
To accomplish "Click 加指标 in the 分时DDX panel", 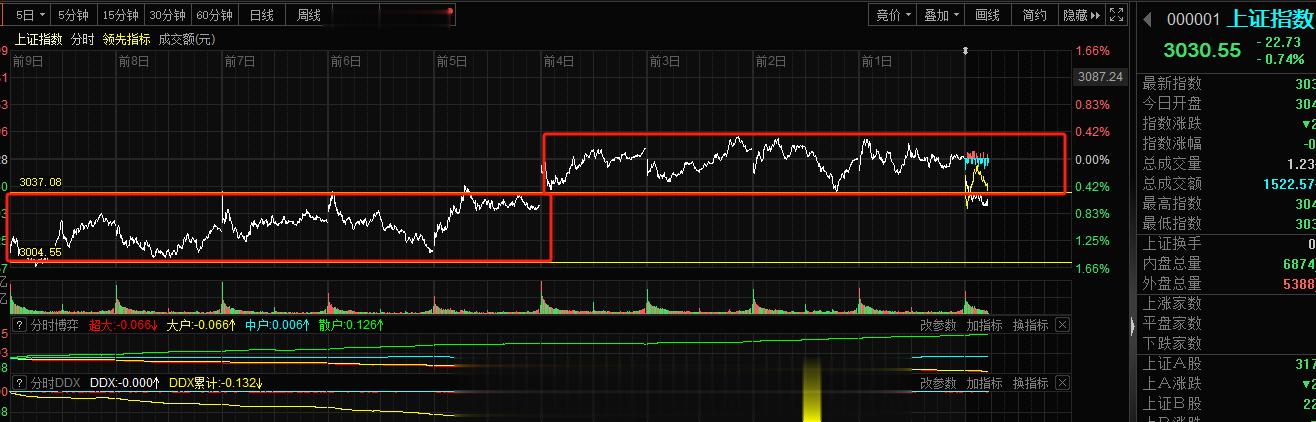I will [x=984, y=383].
